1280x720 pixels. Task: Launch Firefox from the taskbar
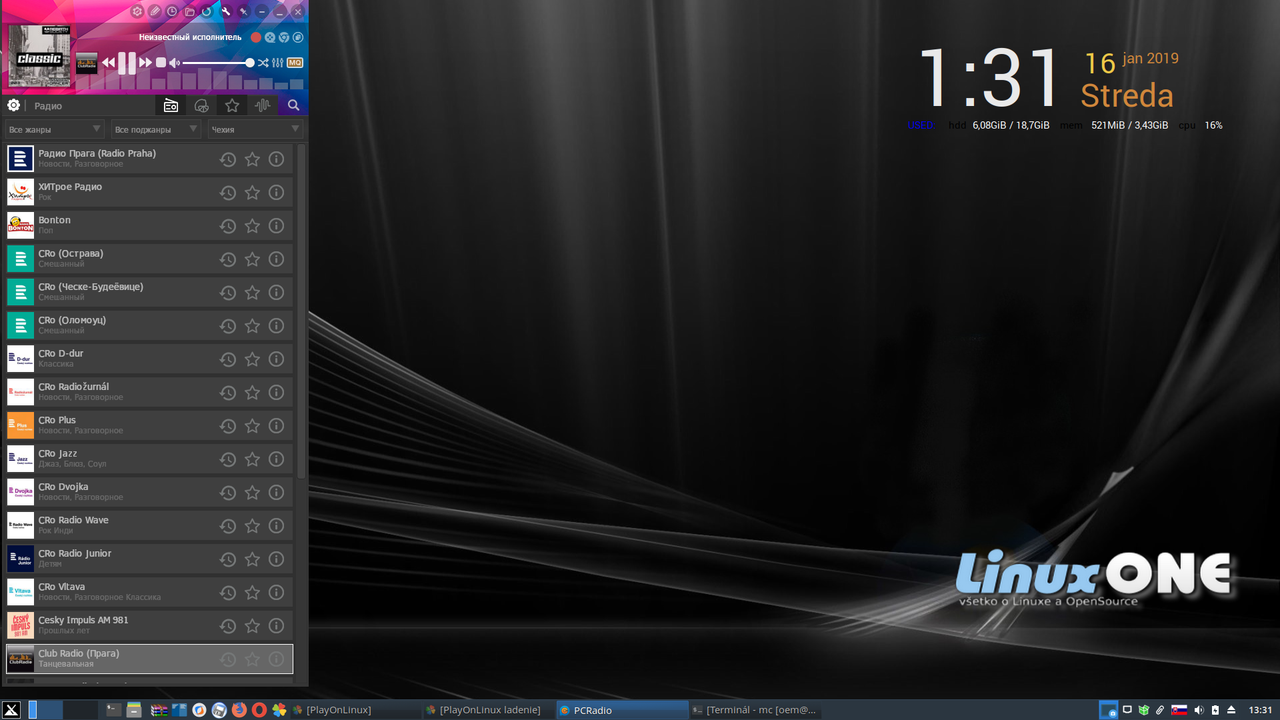pyautogui.click(x=239, y=710)
